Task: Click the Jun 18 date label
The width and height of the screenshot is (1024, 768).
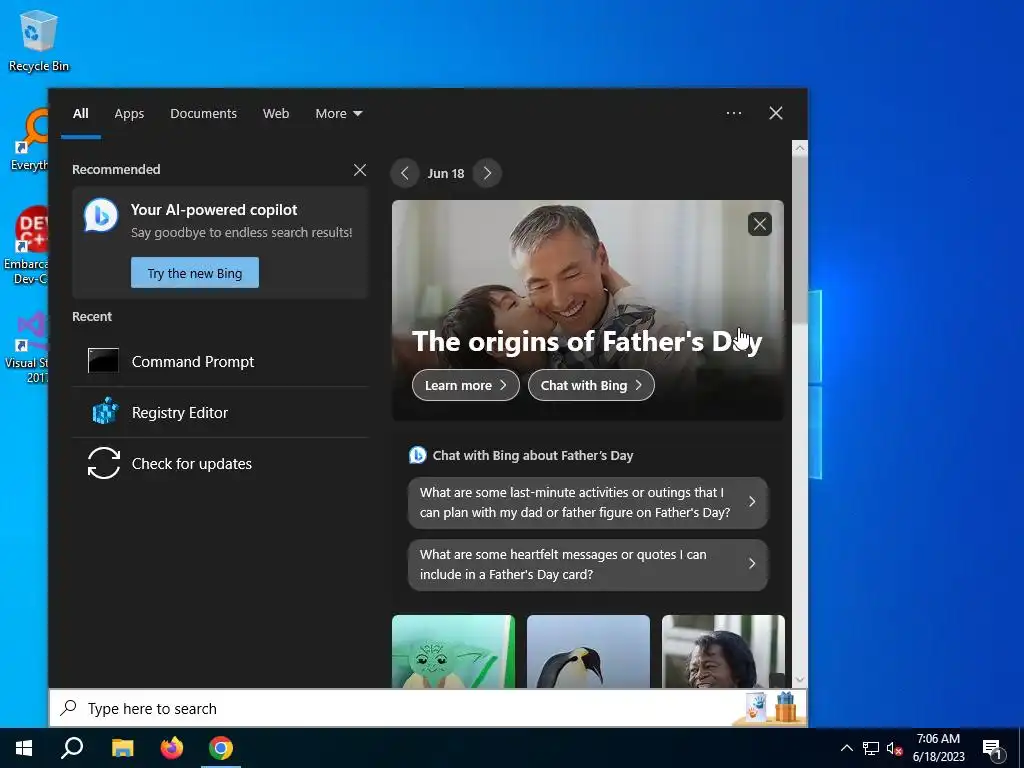Action: pos(446,173)
